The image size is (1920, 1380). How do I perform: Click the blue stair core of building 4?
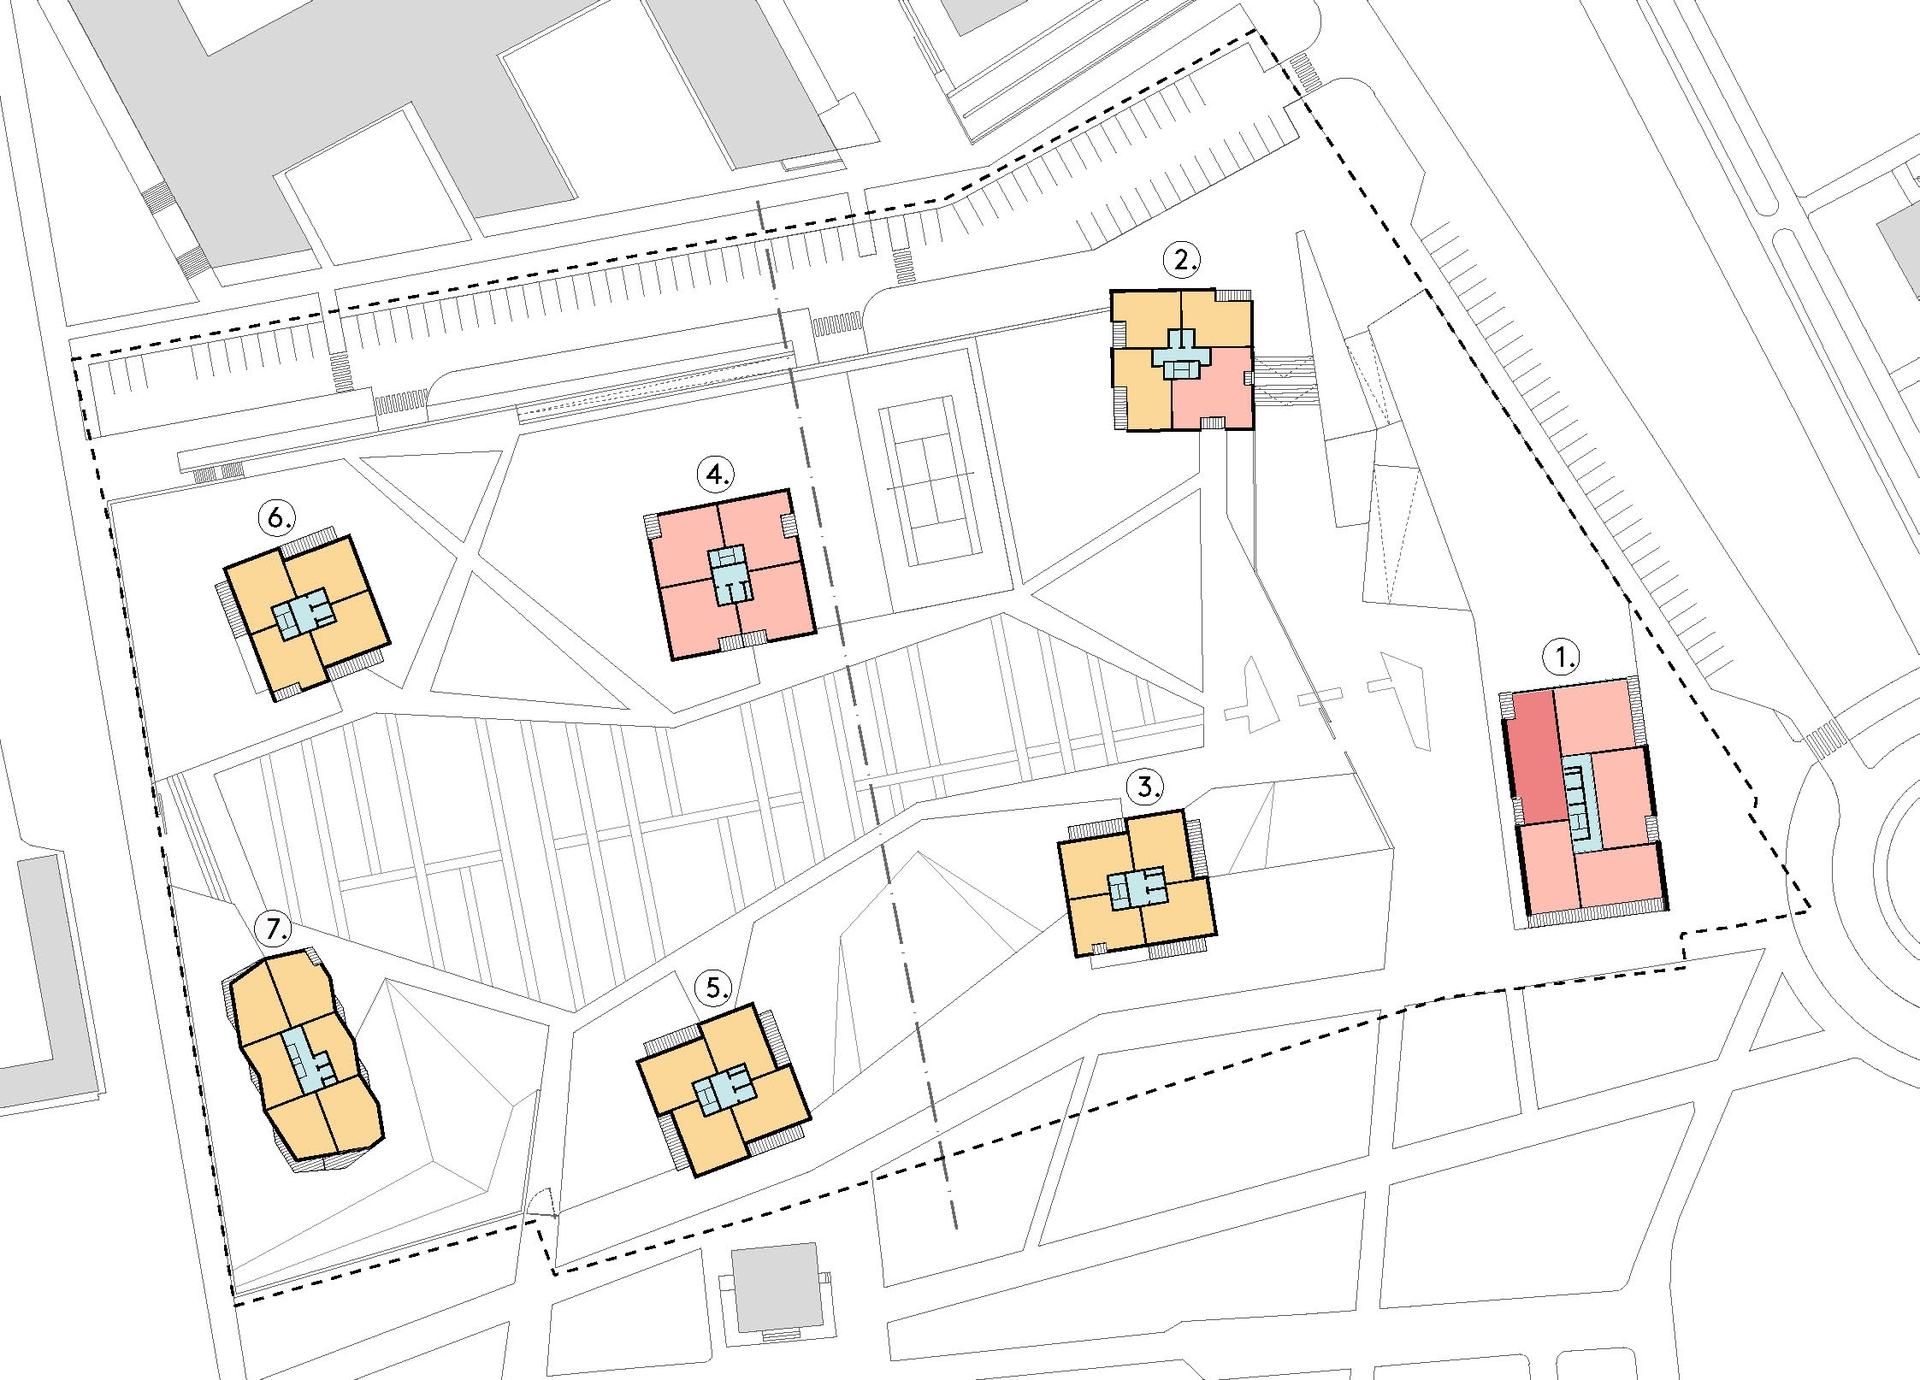click(x=730, y=575)
